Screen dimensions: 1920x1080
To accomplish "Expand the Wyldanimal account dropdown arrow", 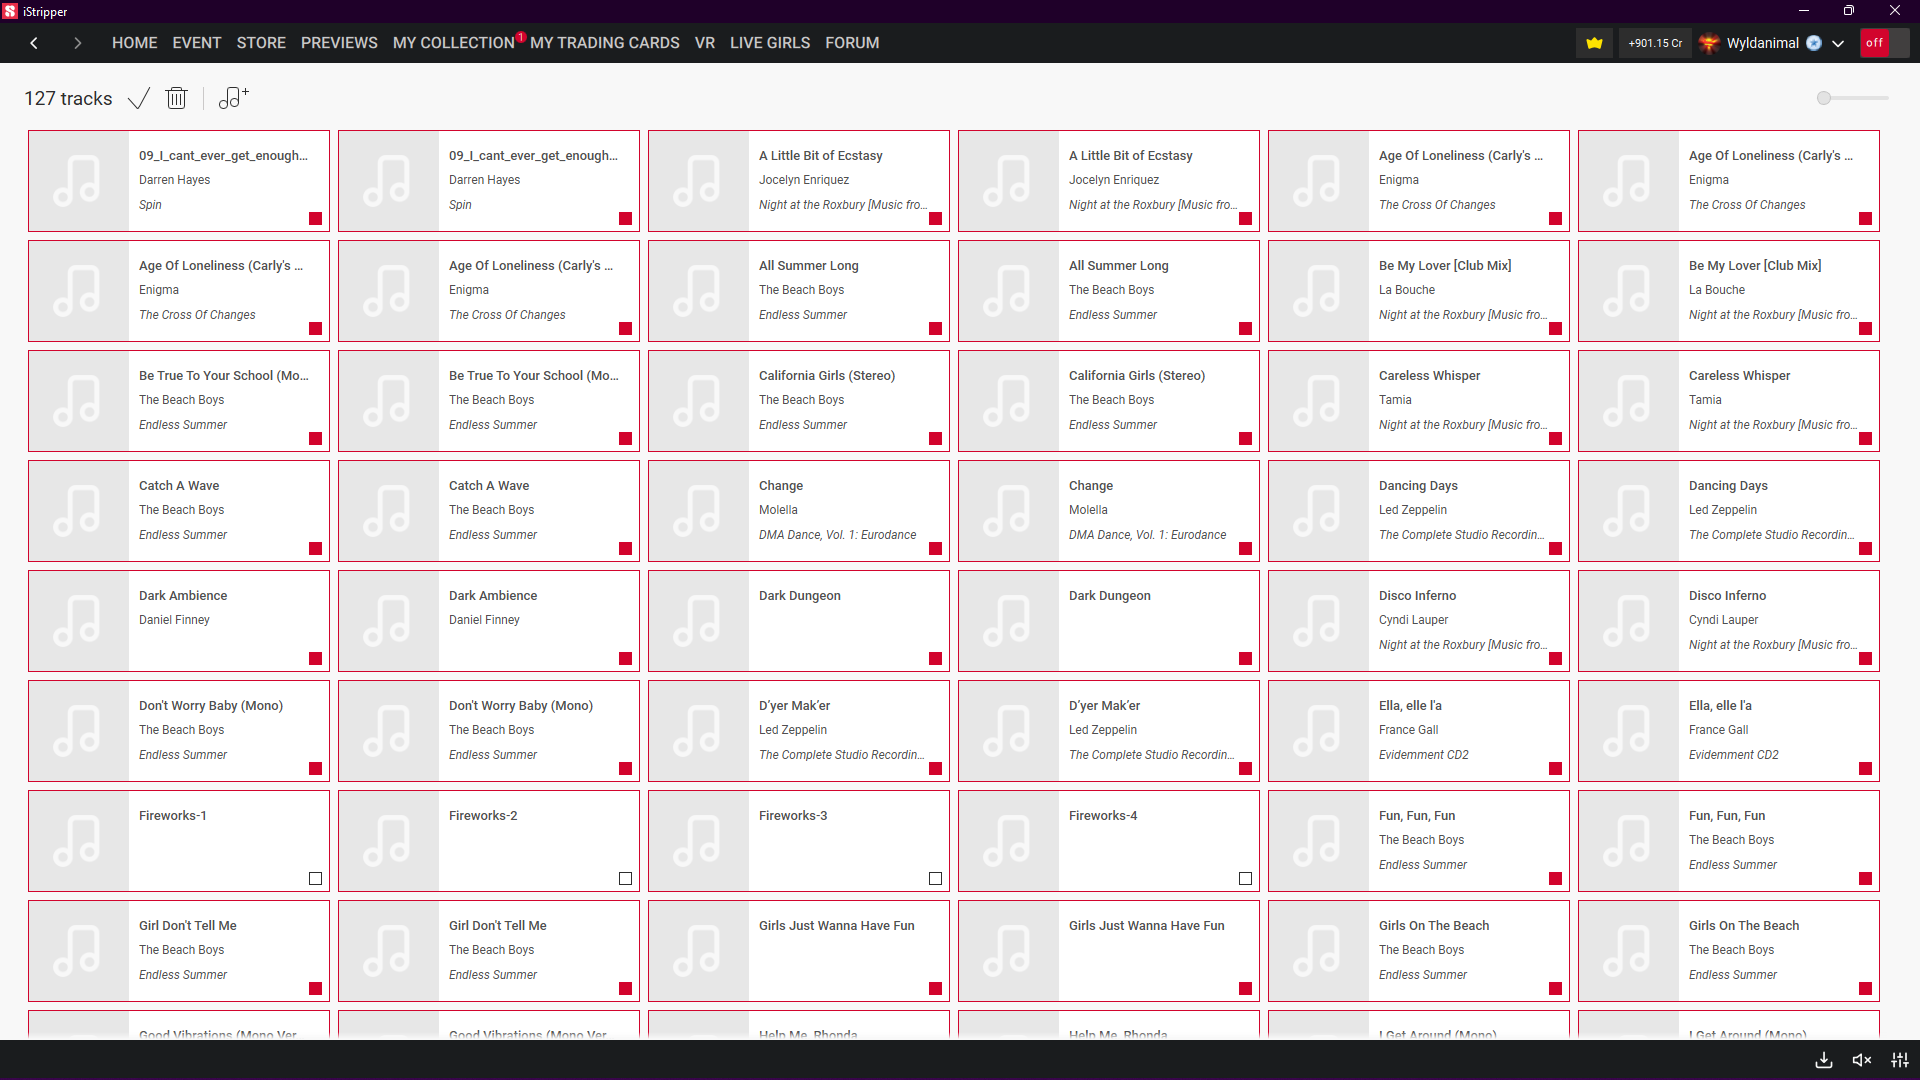I will point(1838,44).
